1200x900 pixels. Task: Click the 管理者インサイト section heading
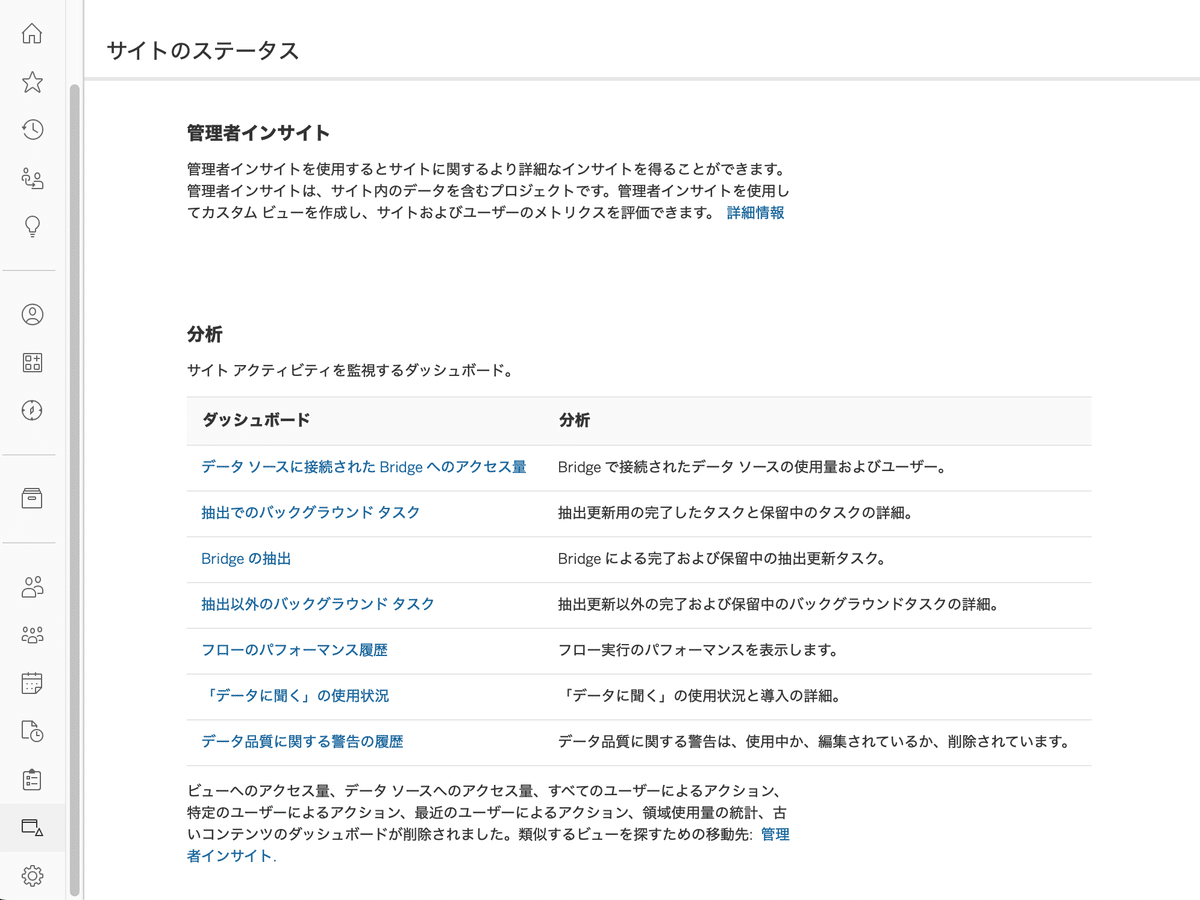[258, 133]
